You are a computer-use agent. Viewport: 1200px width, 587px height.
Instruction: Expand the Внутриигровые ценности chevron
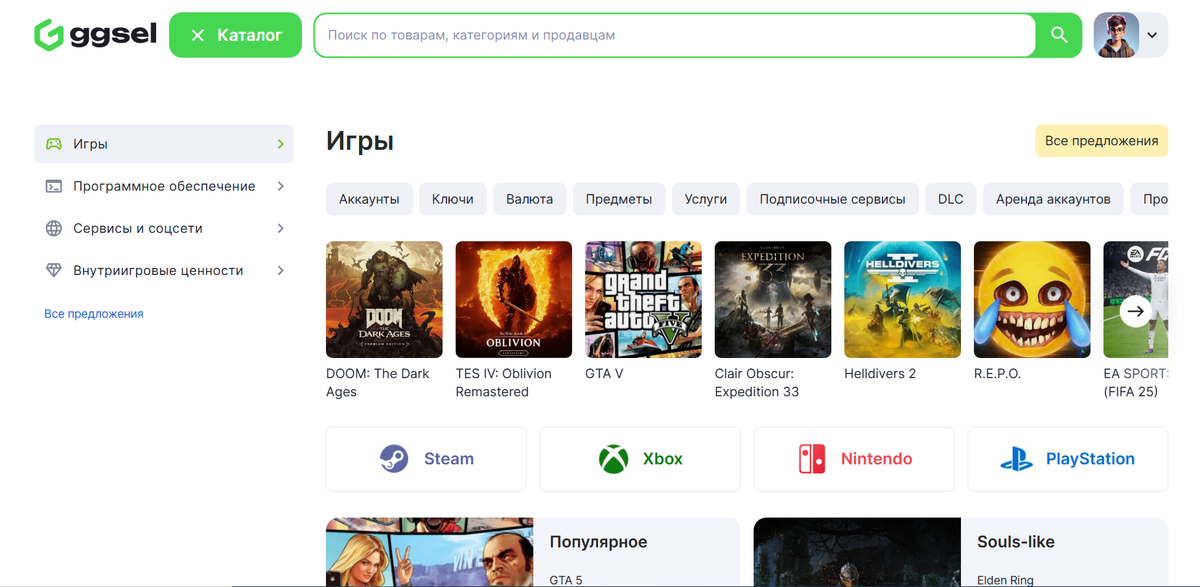[280, 270]
